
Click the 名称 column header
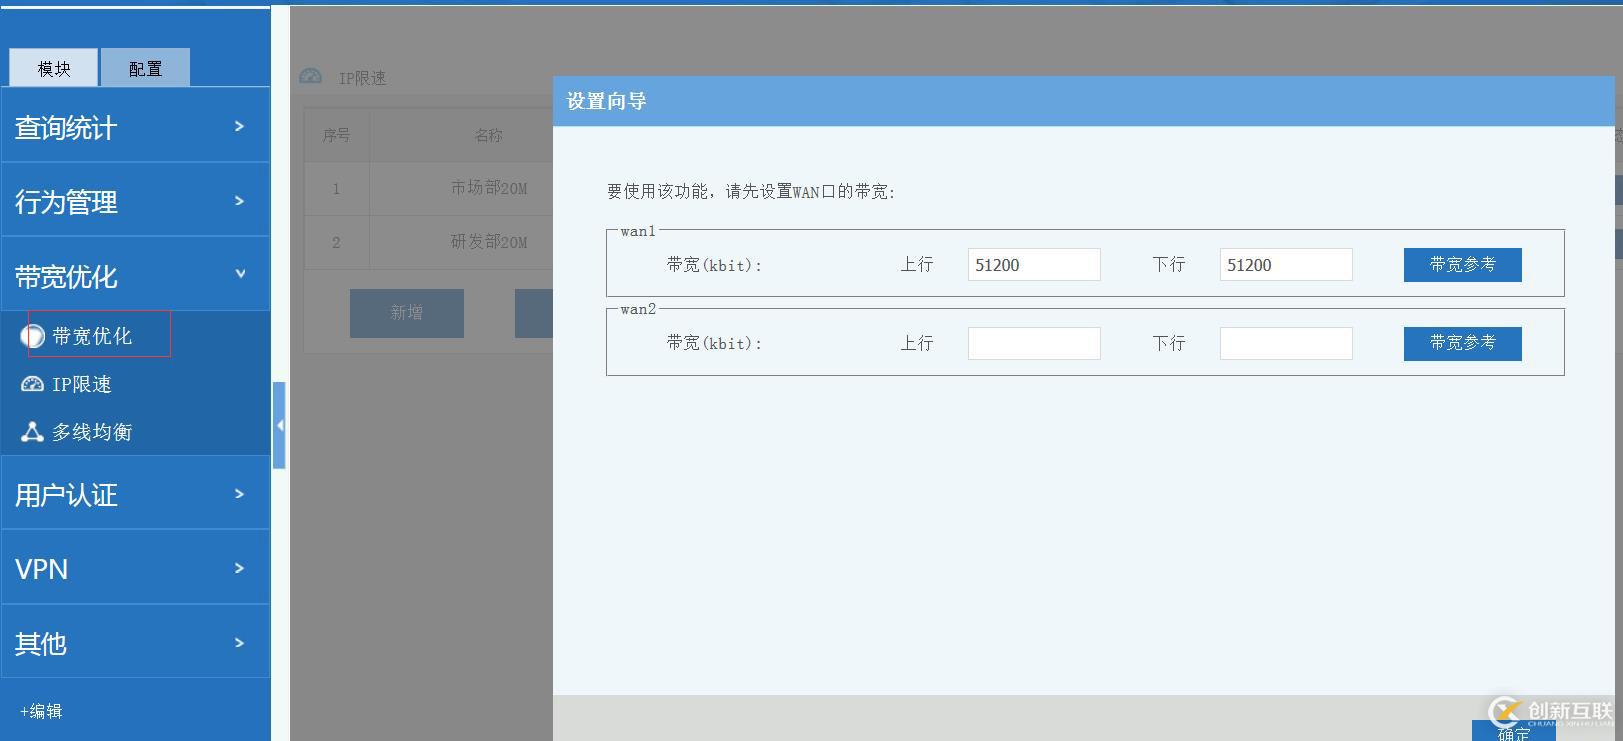point(488,135)
